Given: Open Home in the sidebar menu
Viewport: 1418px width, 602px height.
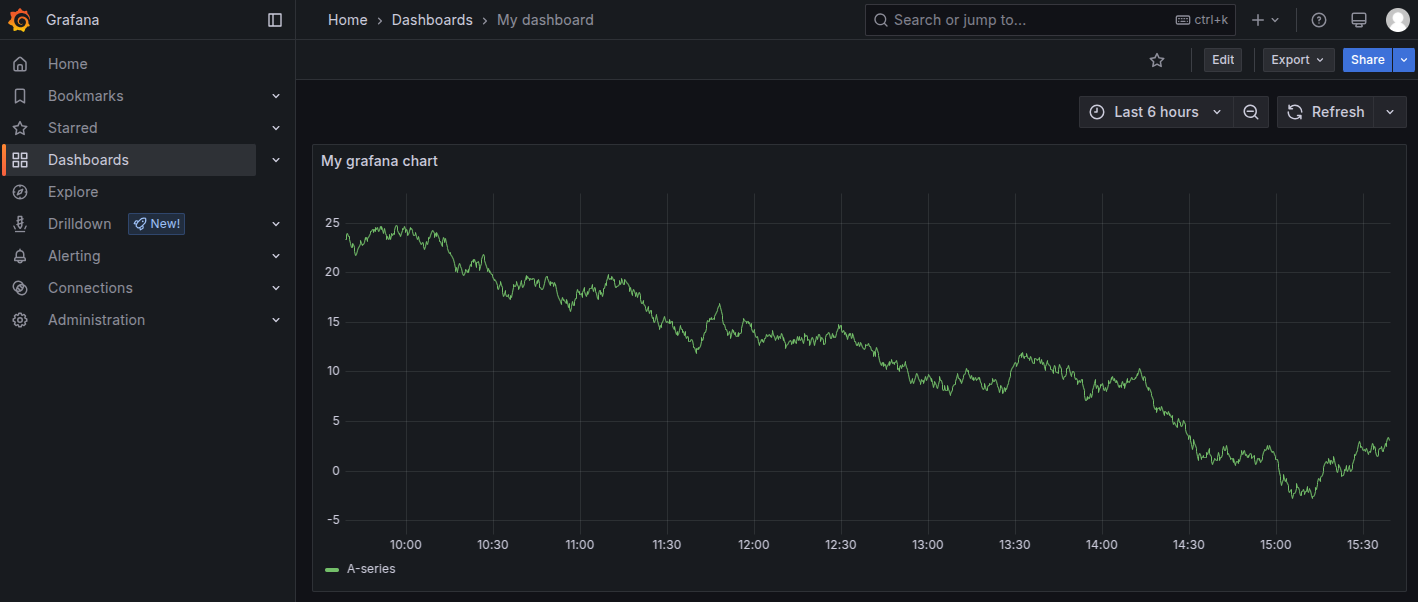Looking at the screenshot, I should (68, 64).
